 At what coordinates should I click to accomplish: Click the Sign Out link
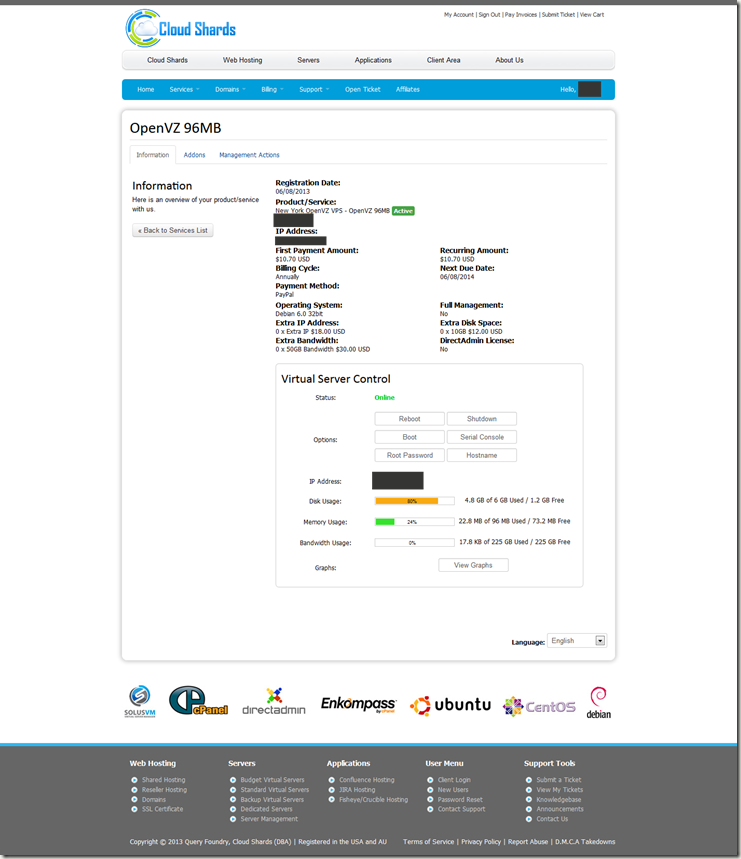point(489,15)
